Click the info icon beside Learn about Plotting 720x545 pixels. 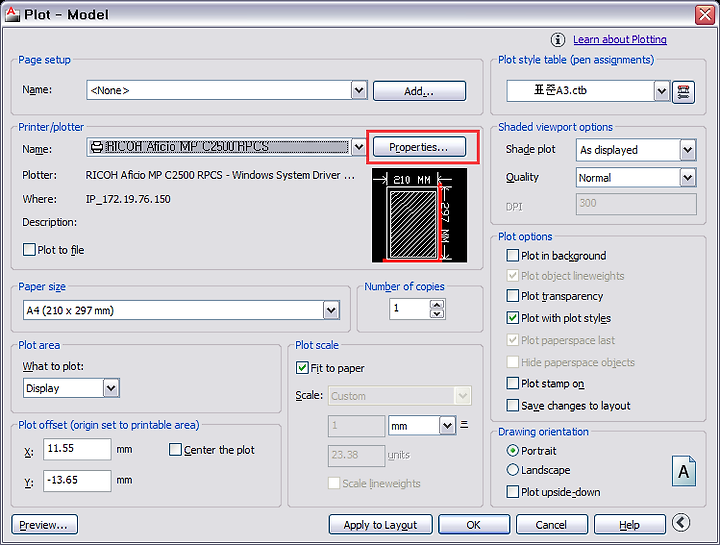pyautogui.click(x=557, y=40)
